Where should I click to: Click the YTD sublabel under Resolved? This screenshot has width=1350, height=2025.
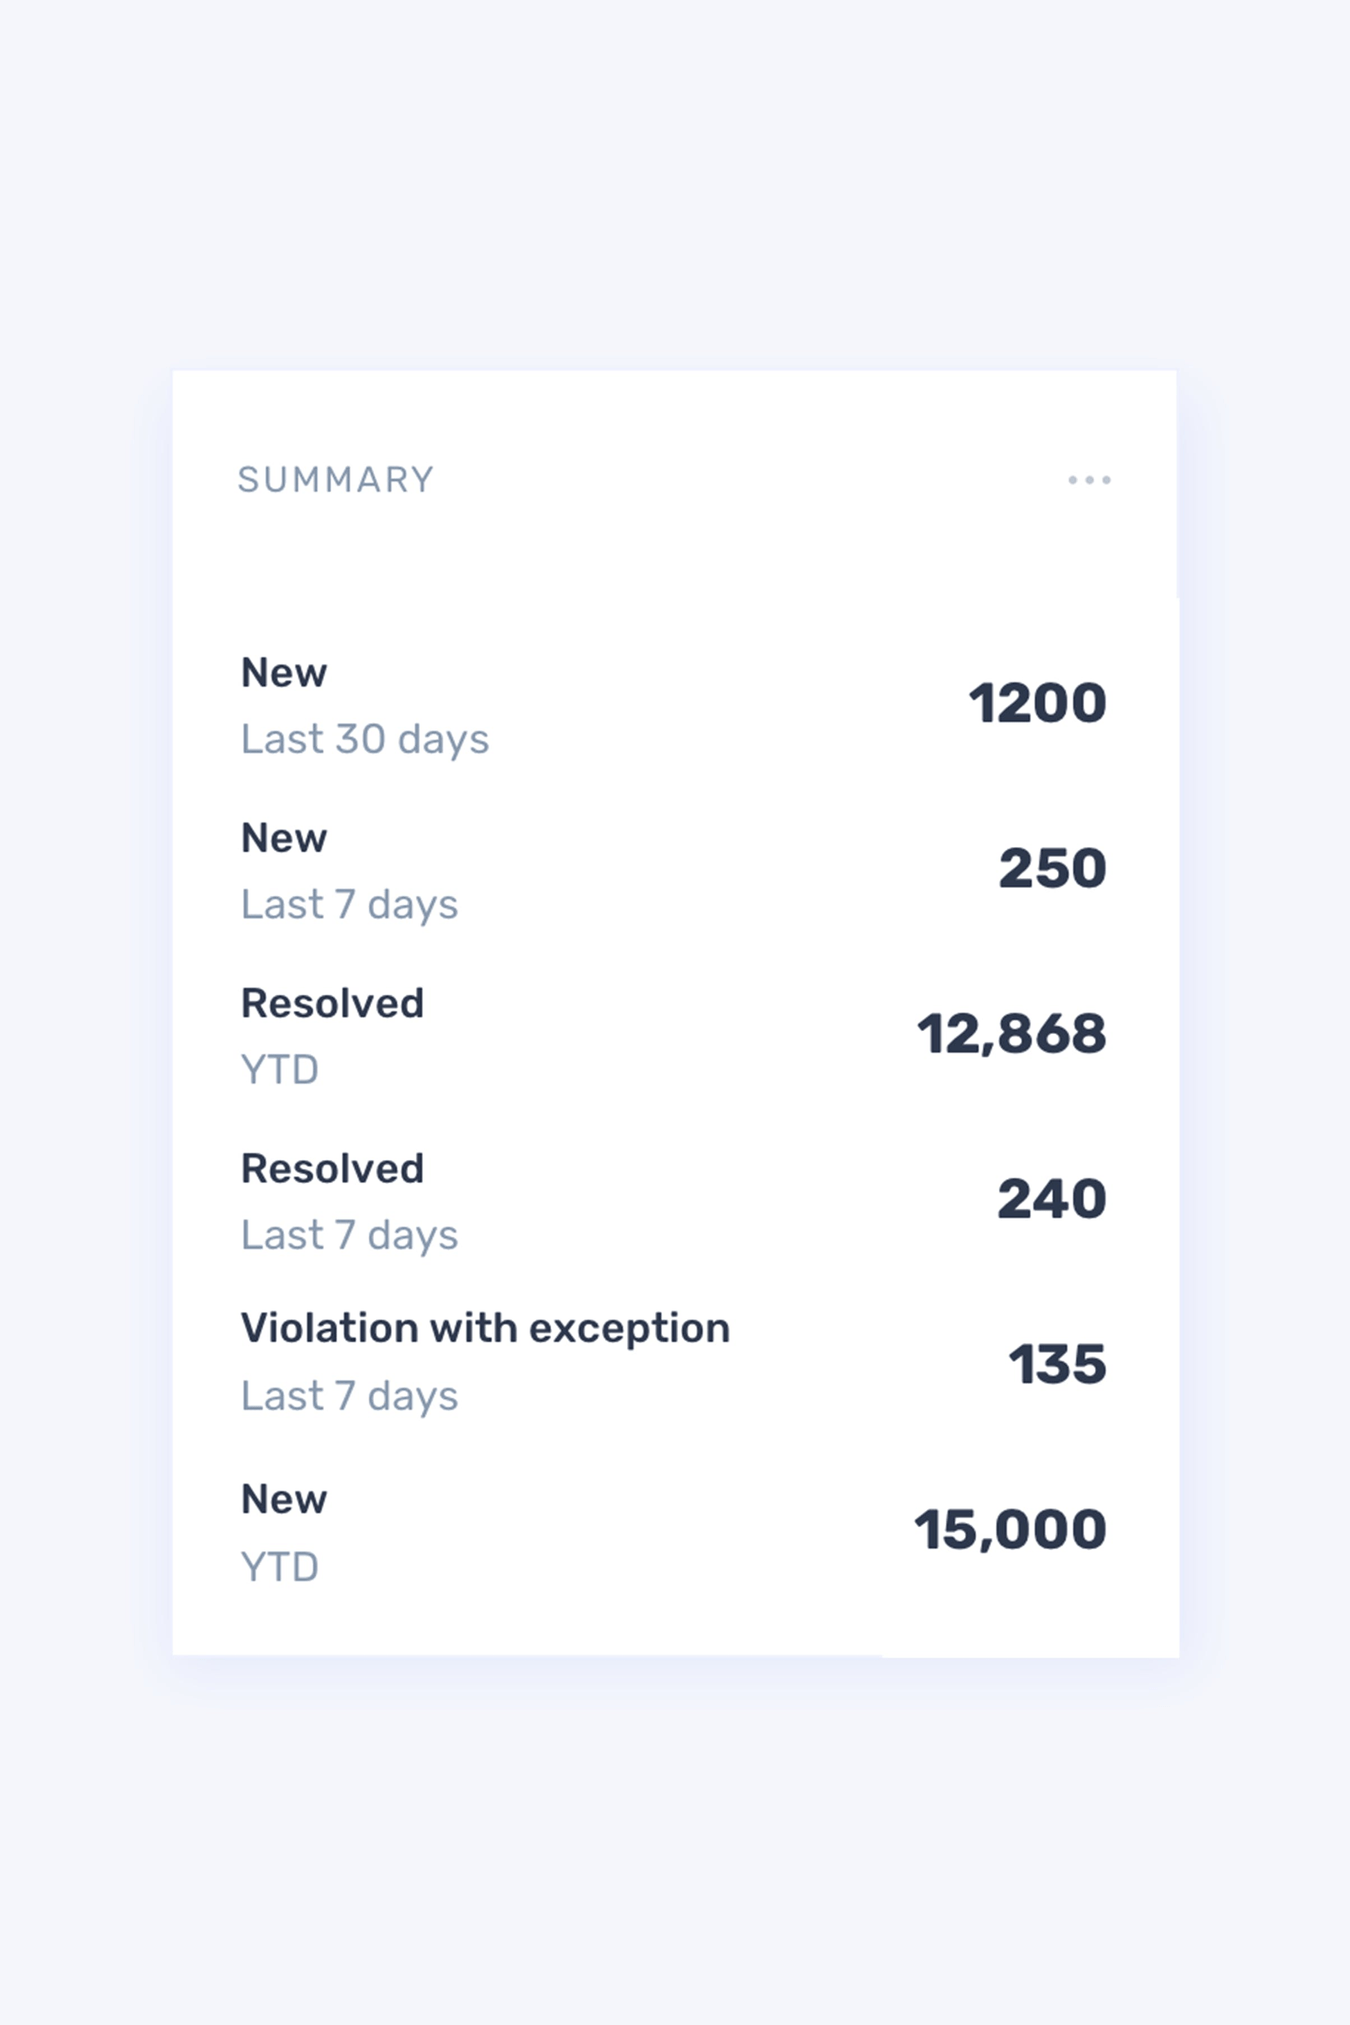coord(280,1070)
